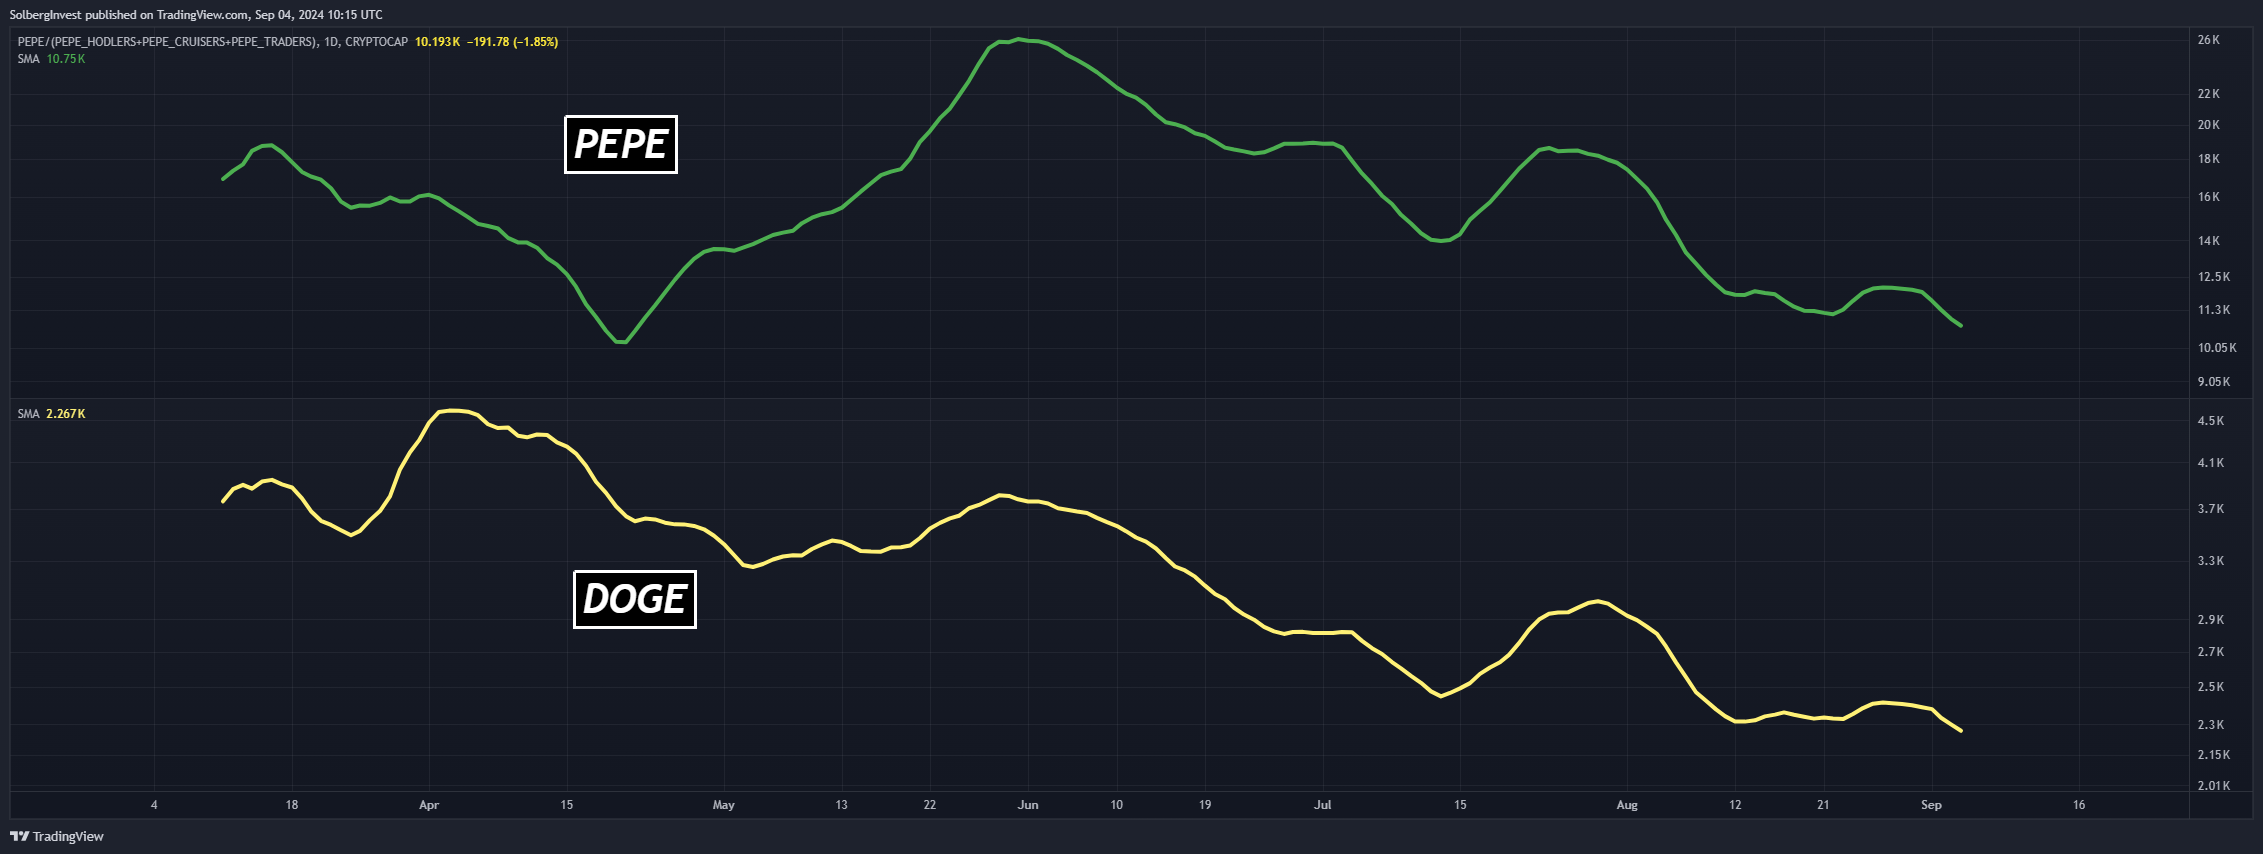The height and width of the screenshot is (854, 2263).
Task: Click the SolbergInvest published header text
Action: click(196, 15)
